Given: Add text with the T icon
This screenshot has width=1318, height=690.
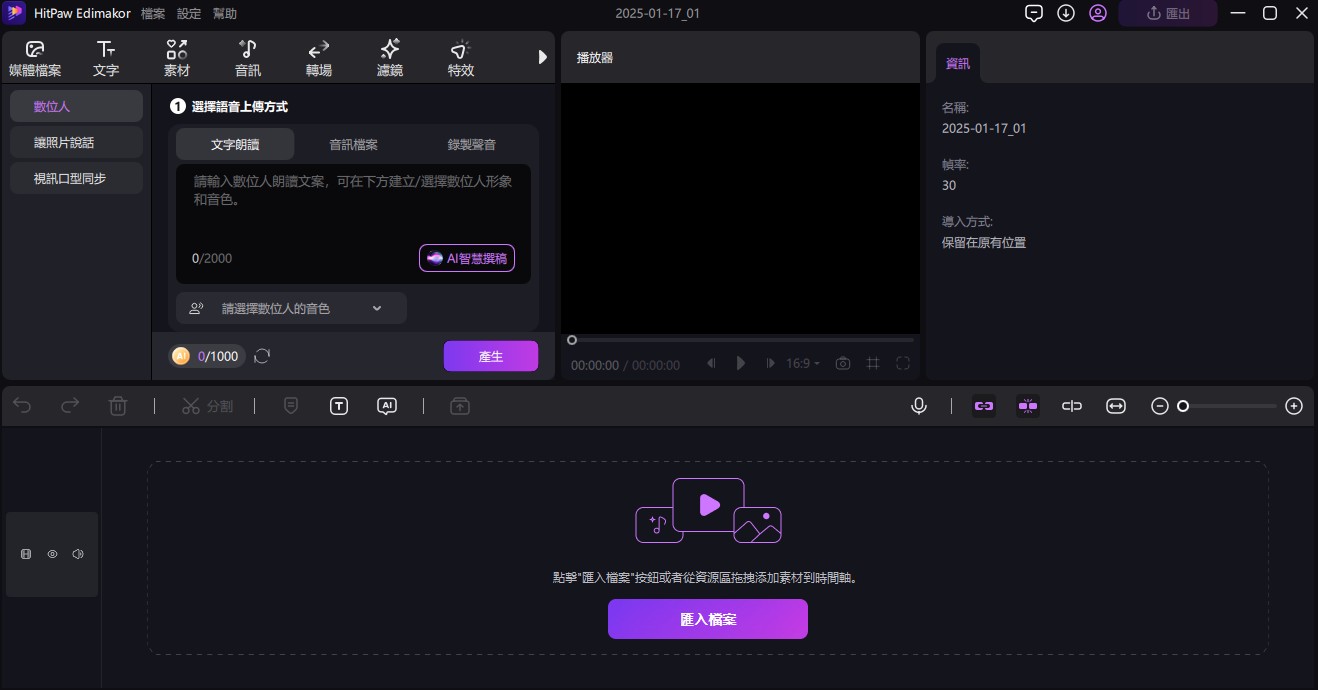Looking at the screenshot, I should [x=339, y=406].
